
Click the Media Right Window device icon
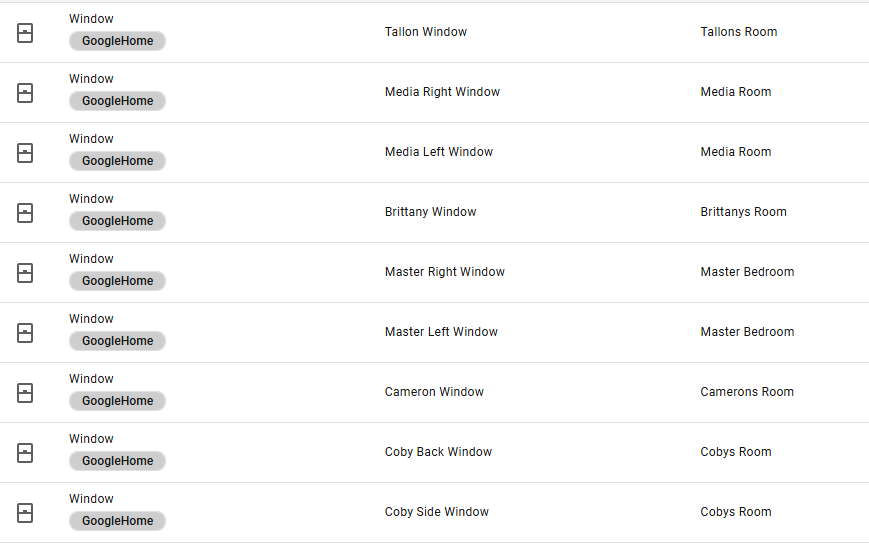tap(25, 93)
